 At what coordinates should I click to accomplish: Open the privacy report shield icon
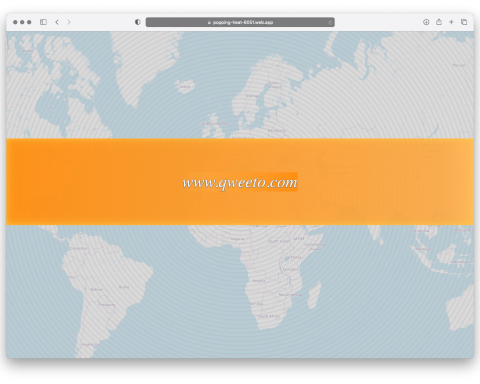coord(138,22)
